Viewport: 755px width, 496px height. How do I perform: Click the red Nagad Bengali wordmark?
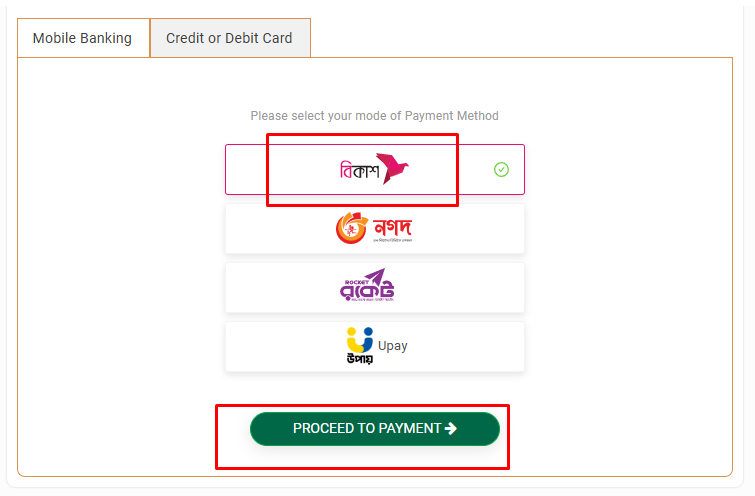tap(392, 227)
